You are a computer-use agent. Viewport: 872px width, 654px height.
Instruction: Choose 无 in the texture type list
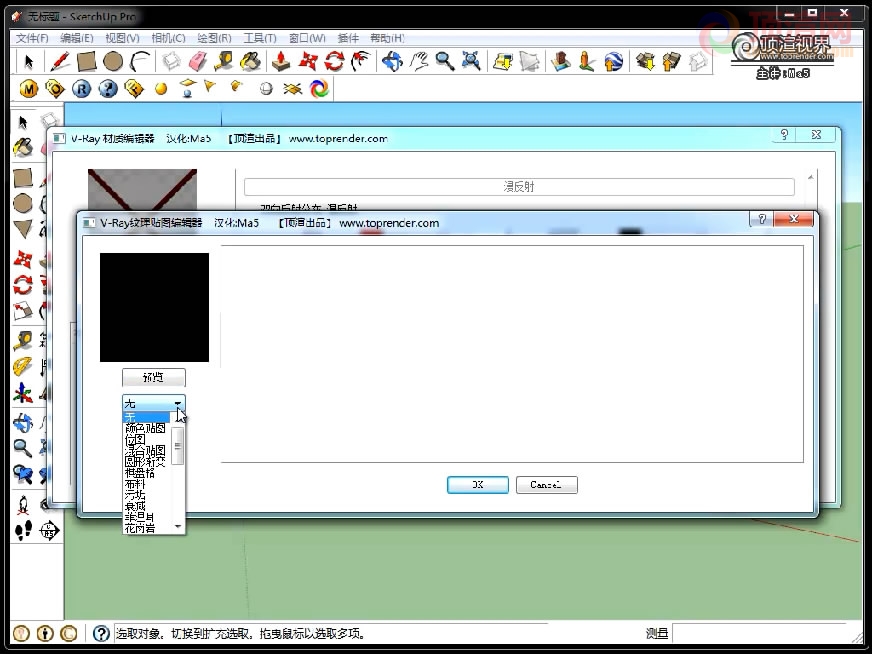(146, 417)
